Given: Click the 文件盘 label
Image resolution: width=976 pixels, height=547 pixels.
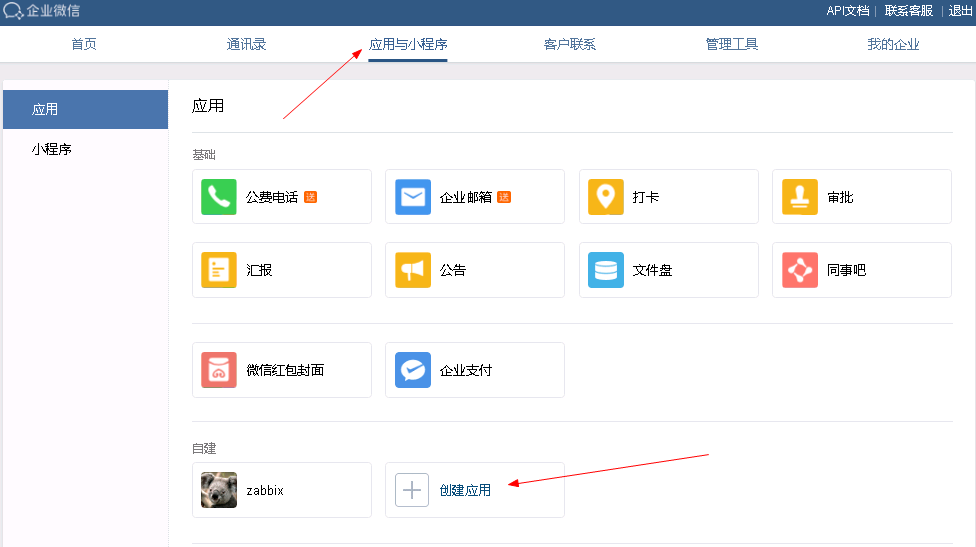Looking at the screenshot, I should click(652, 270).
